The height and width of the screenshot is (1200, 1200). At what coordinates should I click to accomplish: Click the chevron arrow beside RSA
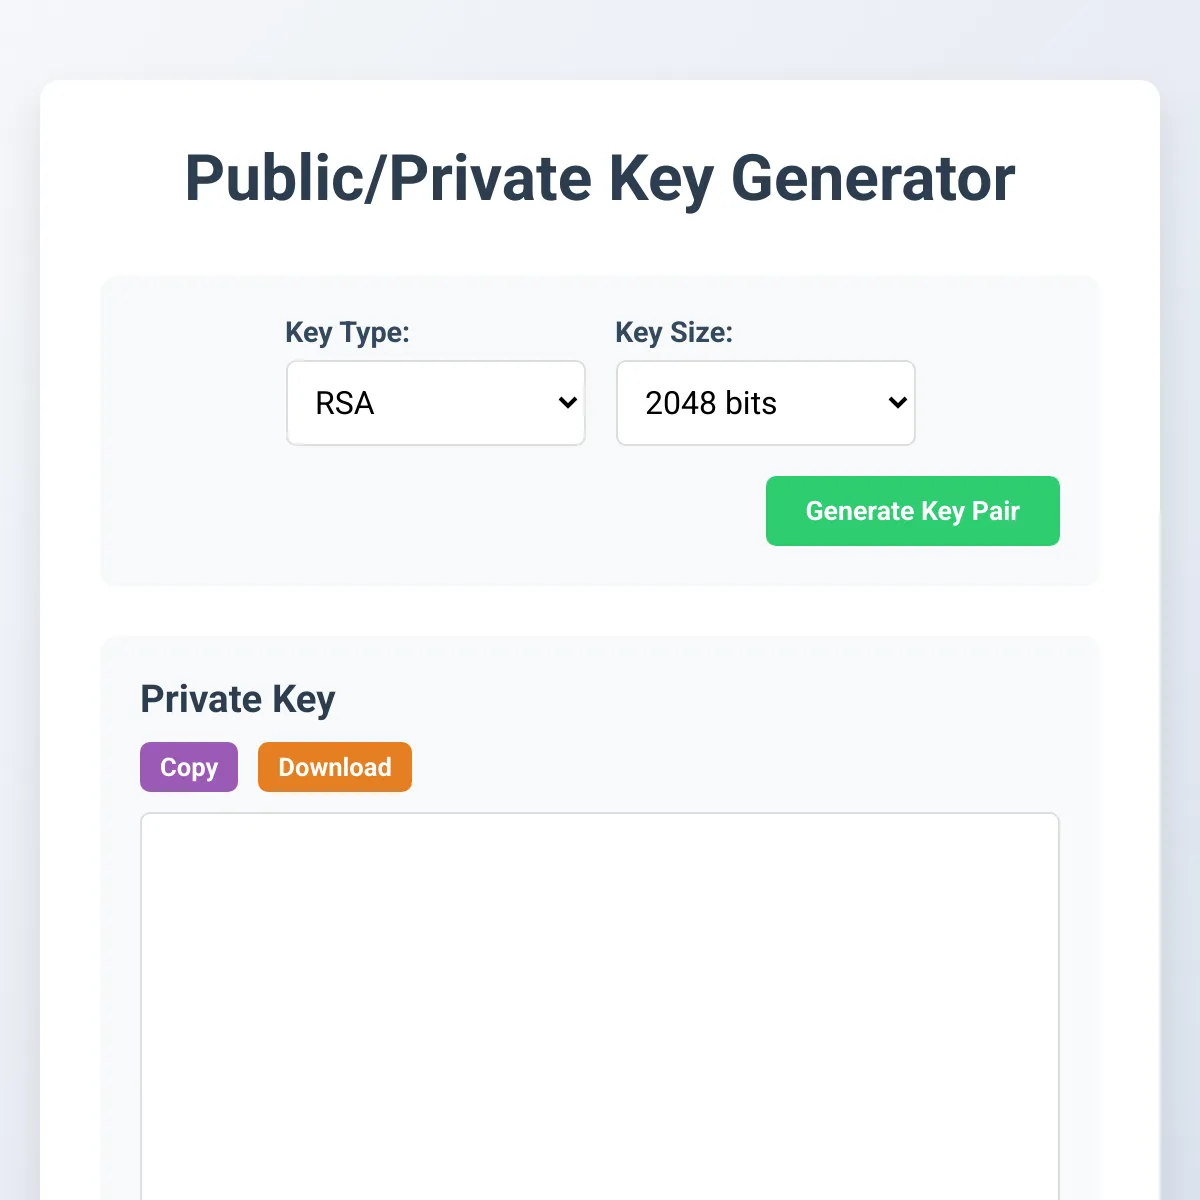[567, 403]
